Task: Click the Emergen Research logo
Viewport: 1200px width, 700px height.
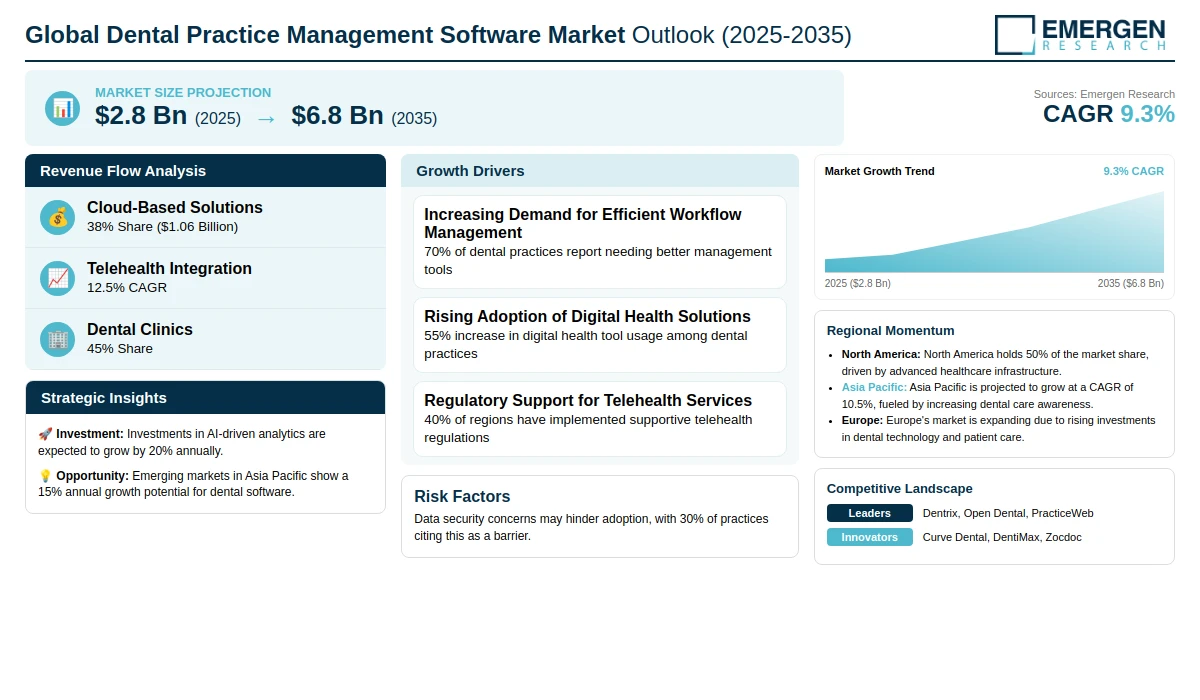Action: tap(1080, 34)
